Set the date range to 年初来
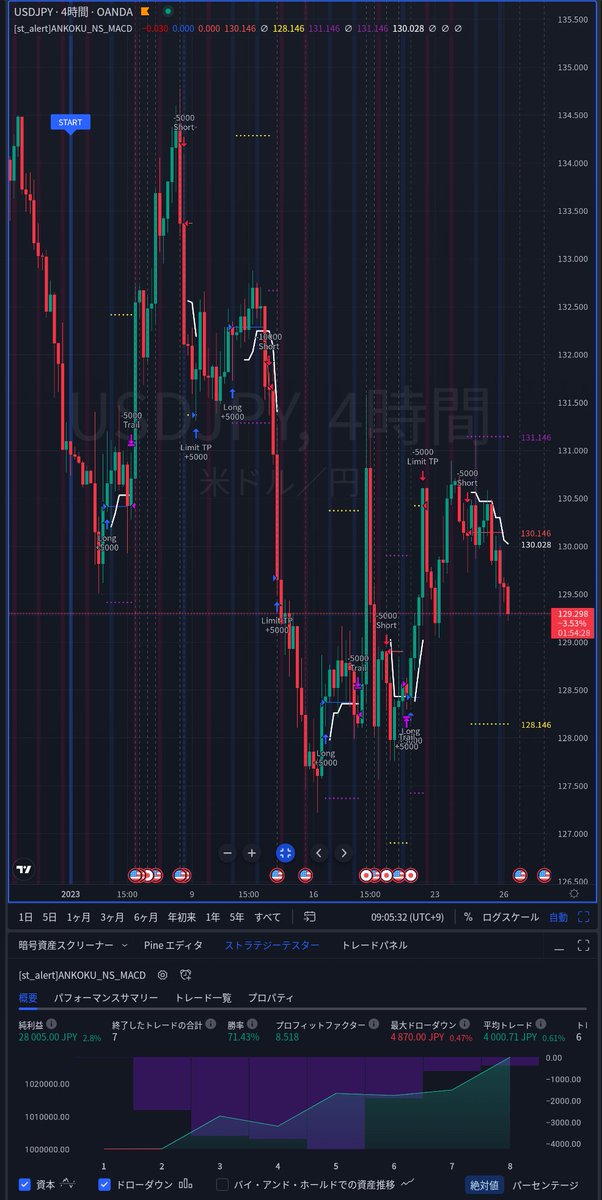The image size is (602, 1200). (x=181, y=917)
